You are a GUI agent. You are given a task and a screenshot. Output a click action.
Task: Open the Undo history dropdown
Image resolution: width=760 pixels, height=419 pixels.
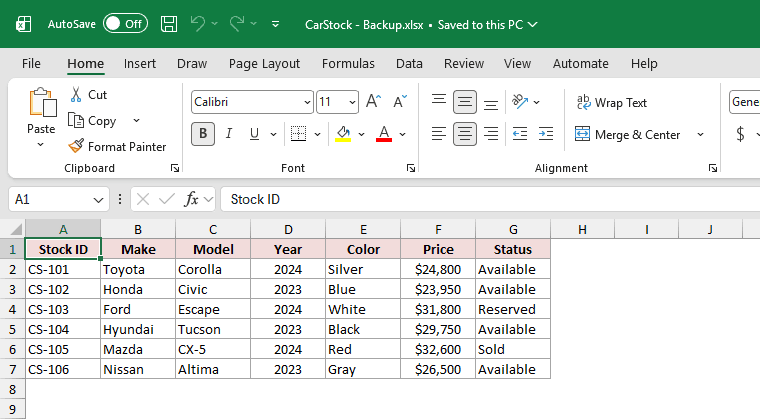tap(215, 24)
